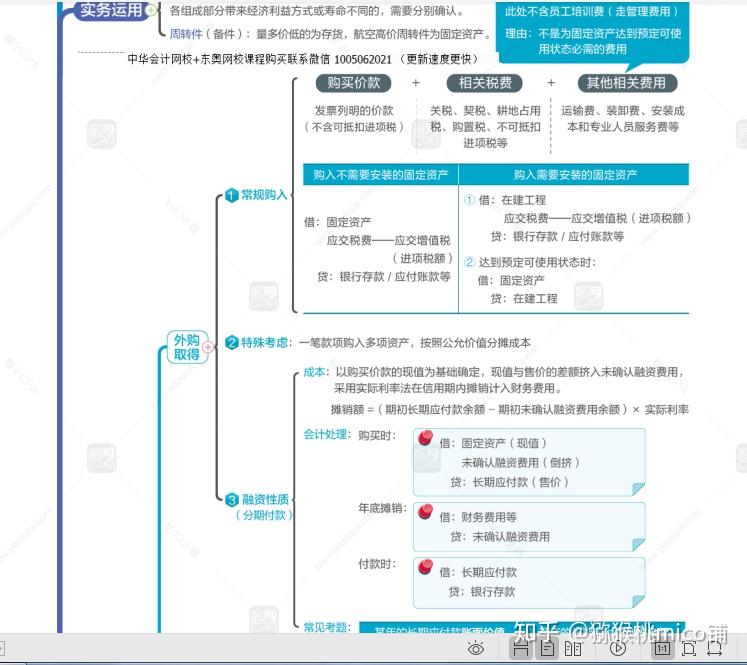This screenshot has width=747, height=665.
Task: Click text 借：财务费用等
Action: tap(478, 517)
